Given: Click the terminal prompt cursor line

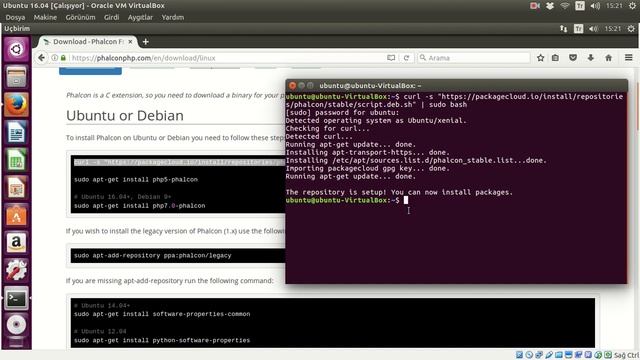Looking at the screenshot, I should pos(347,200).
